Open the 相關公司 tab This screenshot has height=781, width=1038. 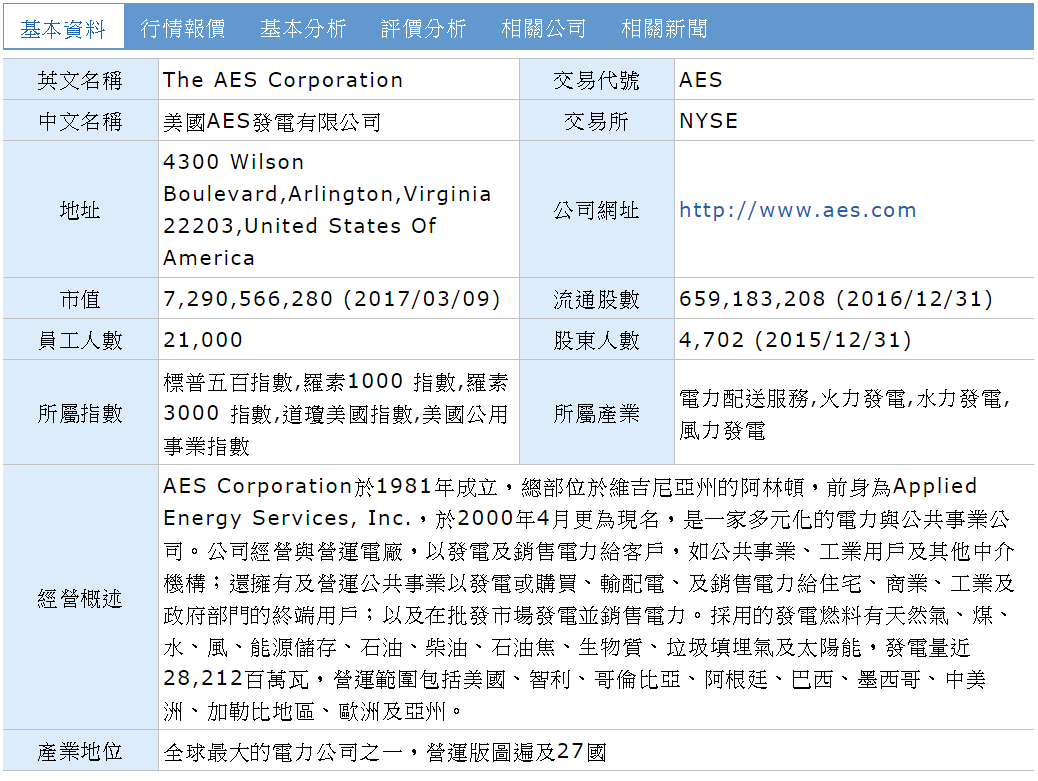tap(543, 28)
